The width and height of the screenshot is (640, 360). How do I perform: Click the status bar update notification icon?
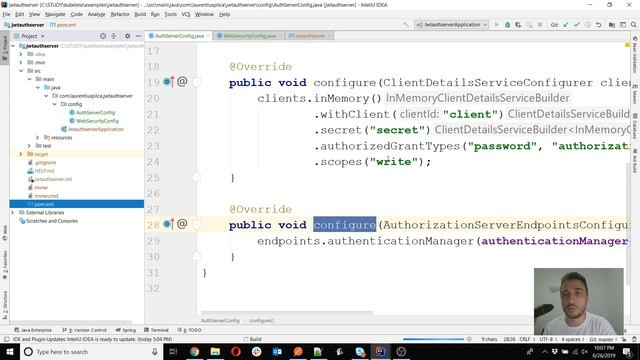click(x=6, y=339)
